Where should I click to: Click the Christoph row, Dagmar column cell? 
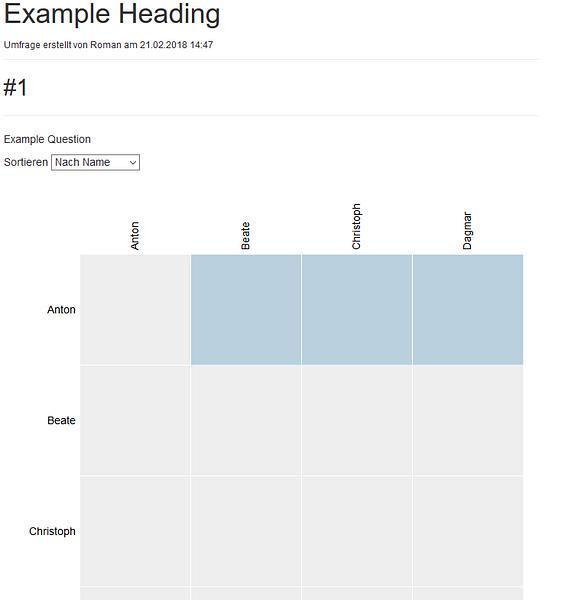pyautogui.click(x=468, y=532)
